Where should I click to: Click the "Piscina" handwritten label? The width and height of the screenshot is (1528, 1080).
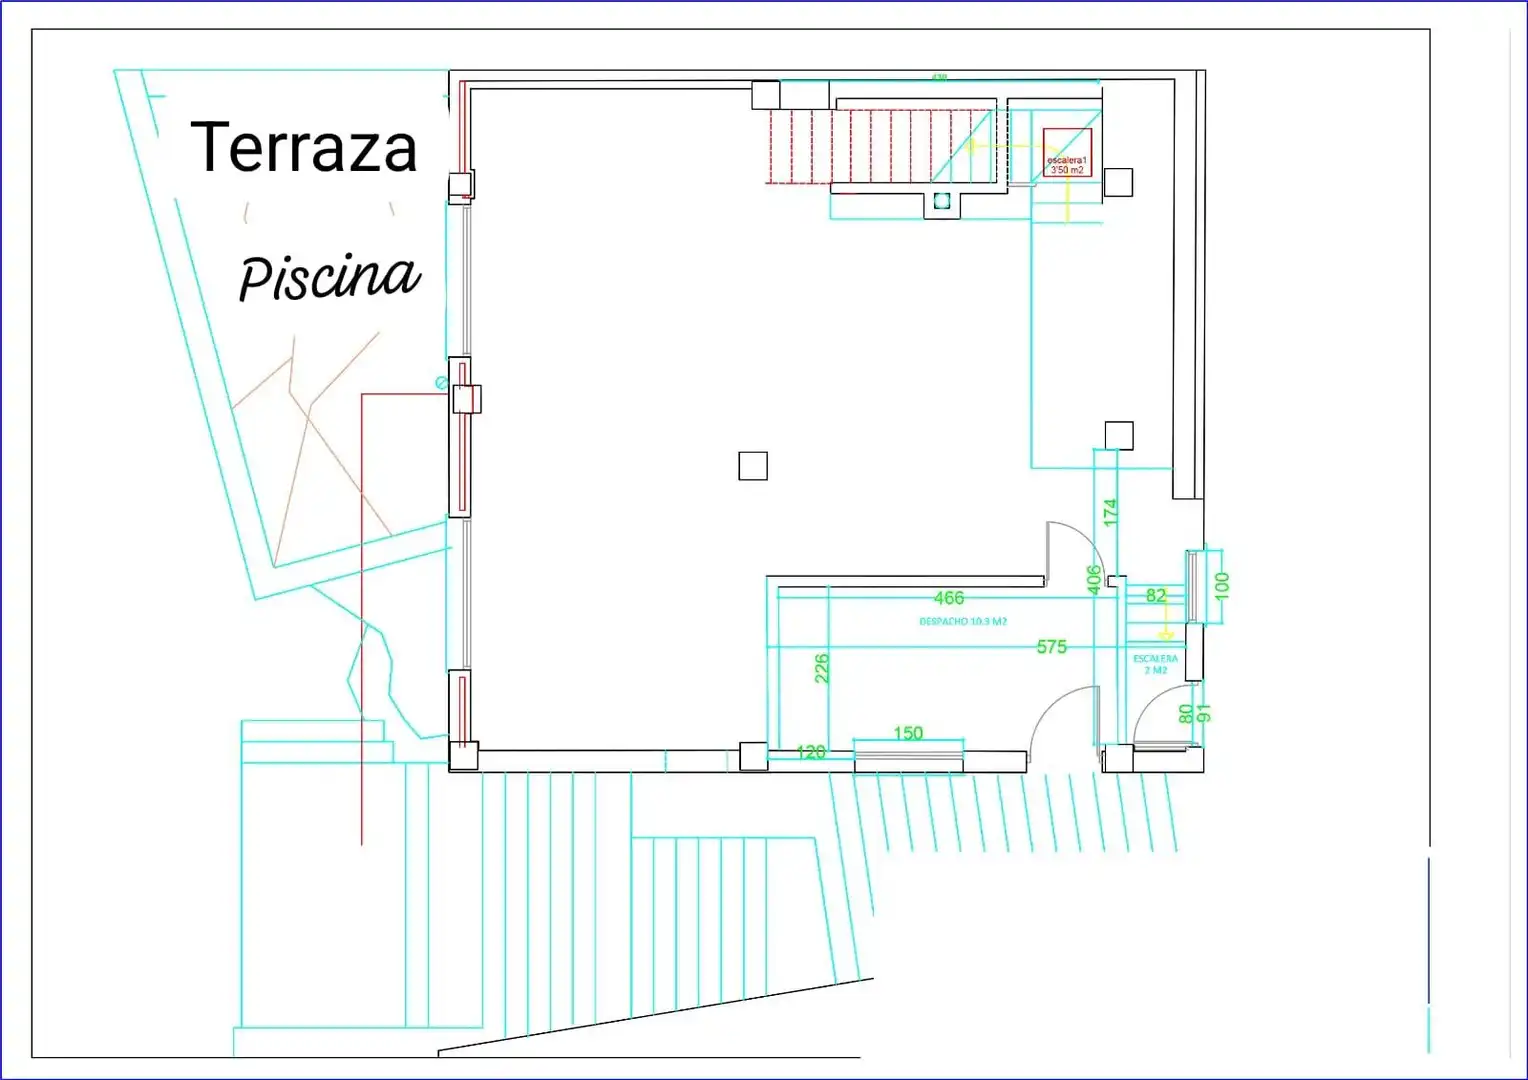point(329,276)
